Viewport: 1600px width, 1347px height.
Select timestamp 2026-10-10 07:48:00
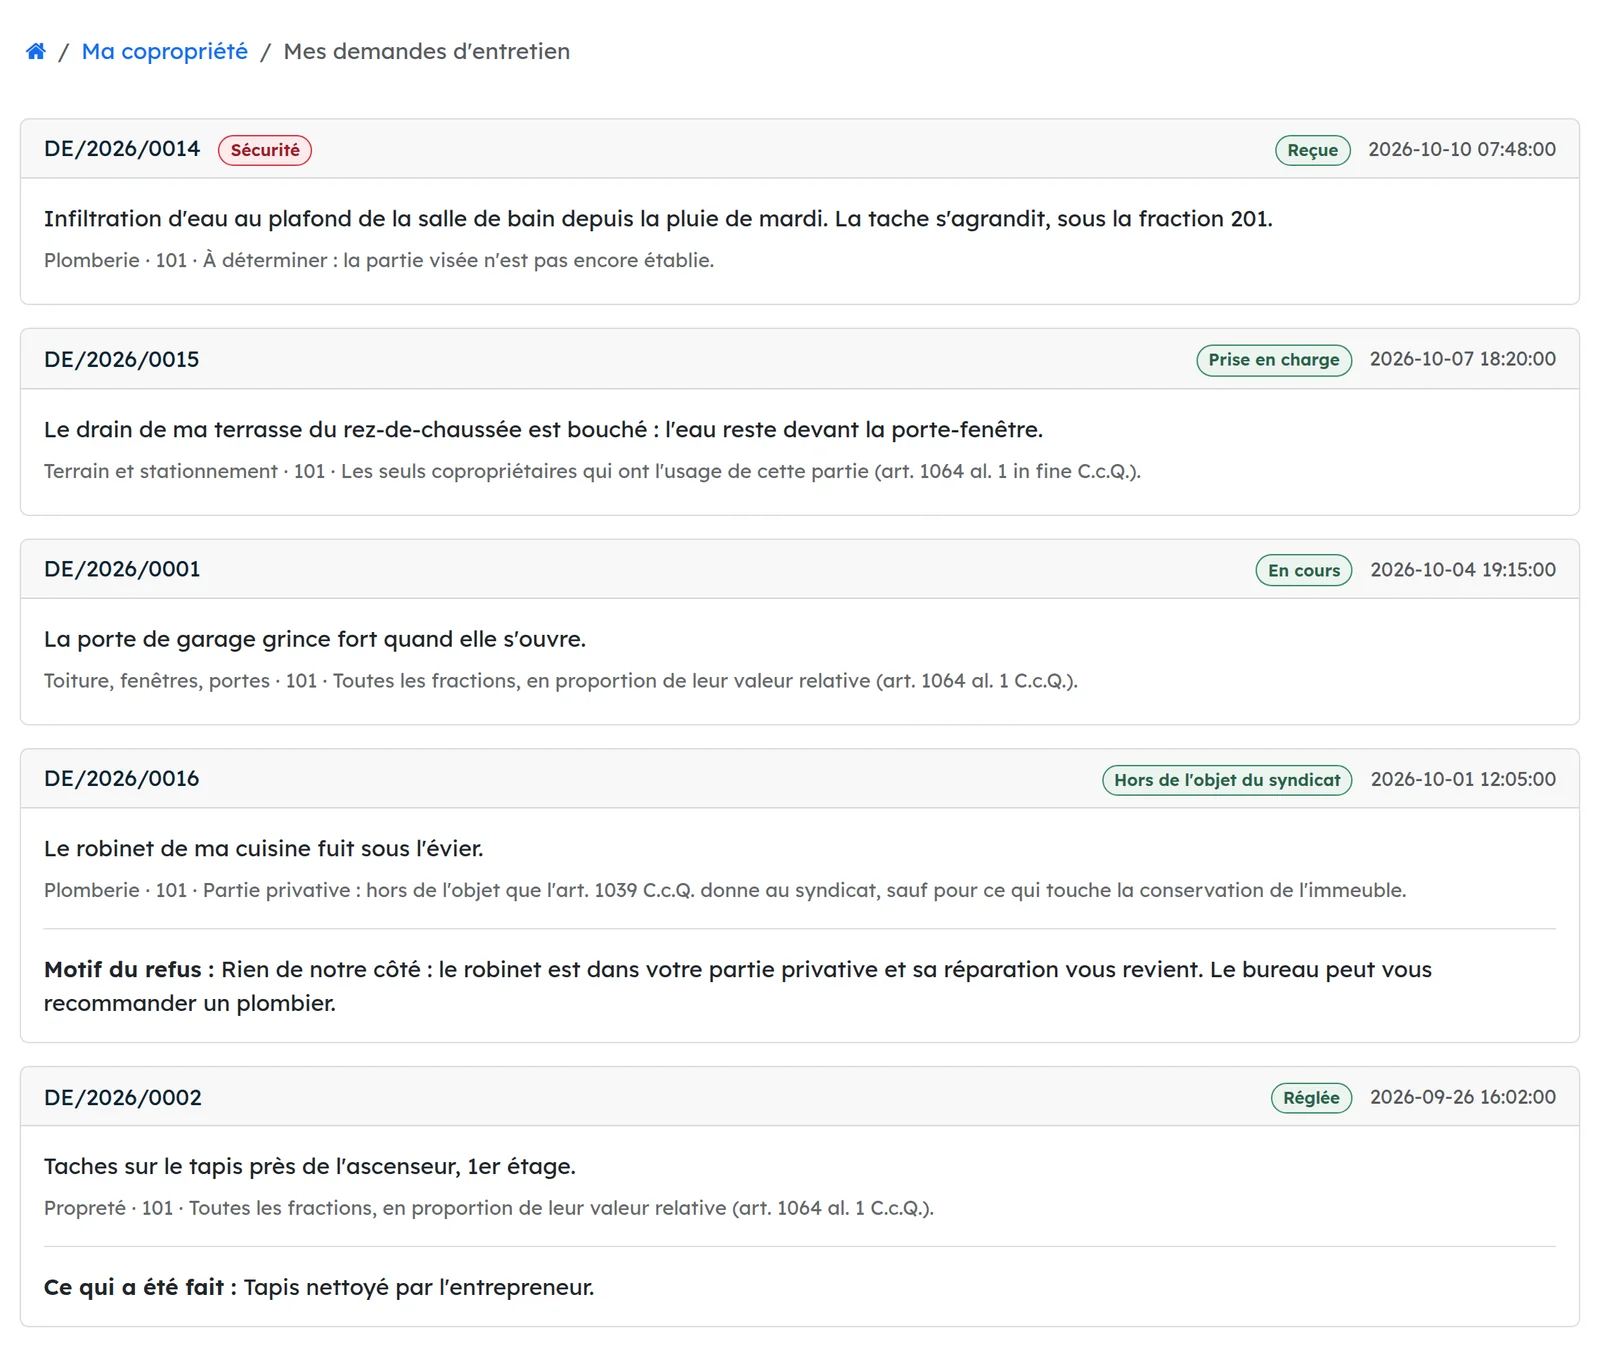pos(1462,149)
